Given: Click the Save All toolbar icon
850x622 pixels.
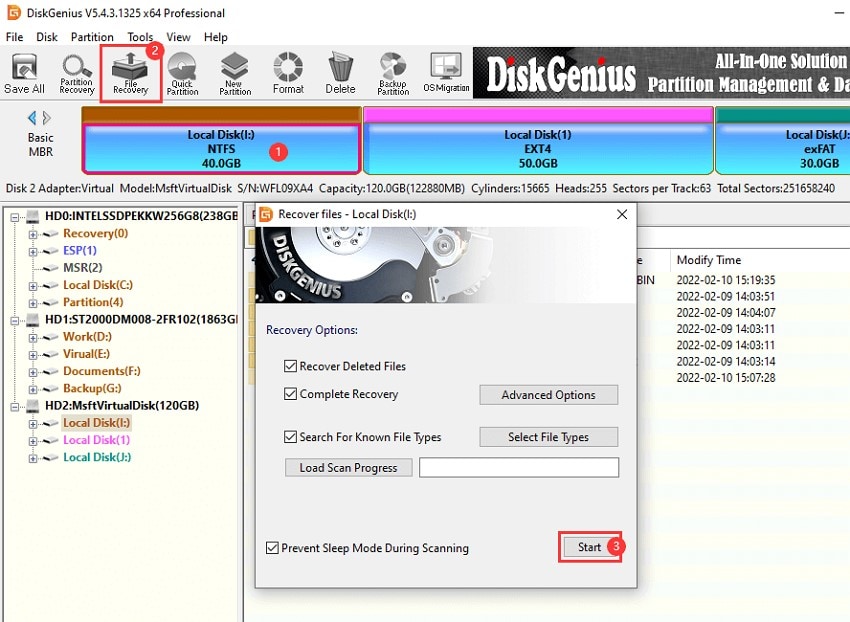Looking at the screenshot, I should [x=24, y=74].
